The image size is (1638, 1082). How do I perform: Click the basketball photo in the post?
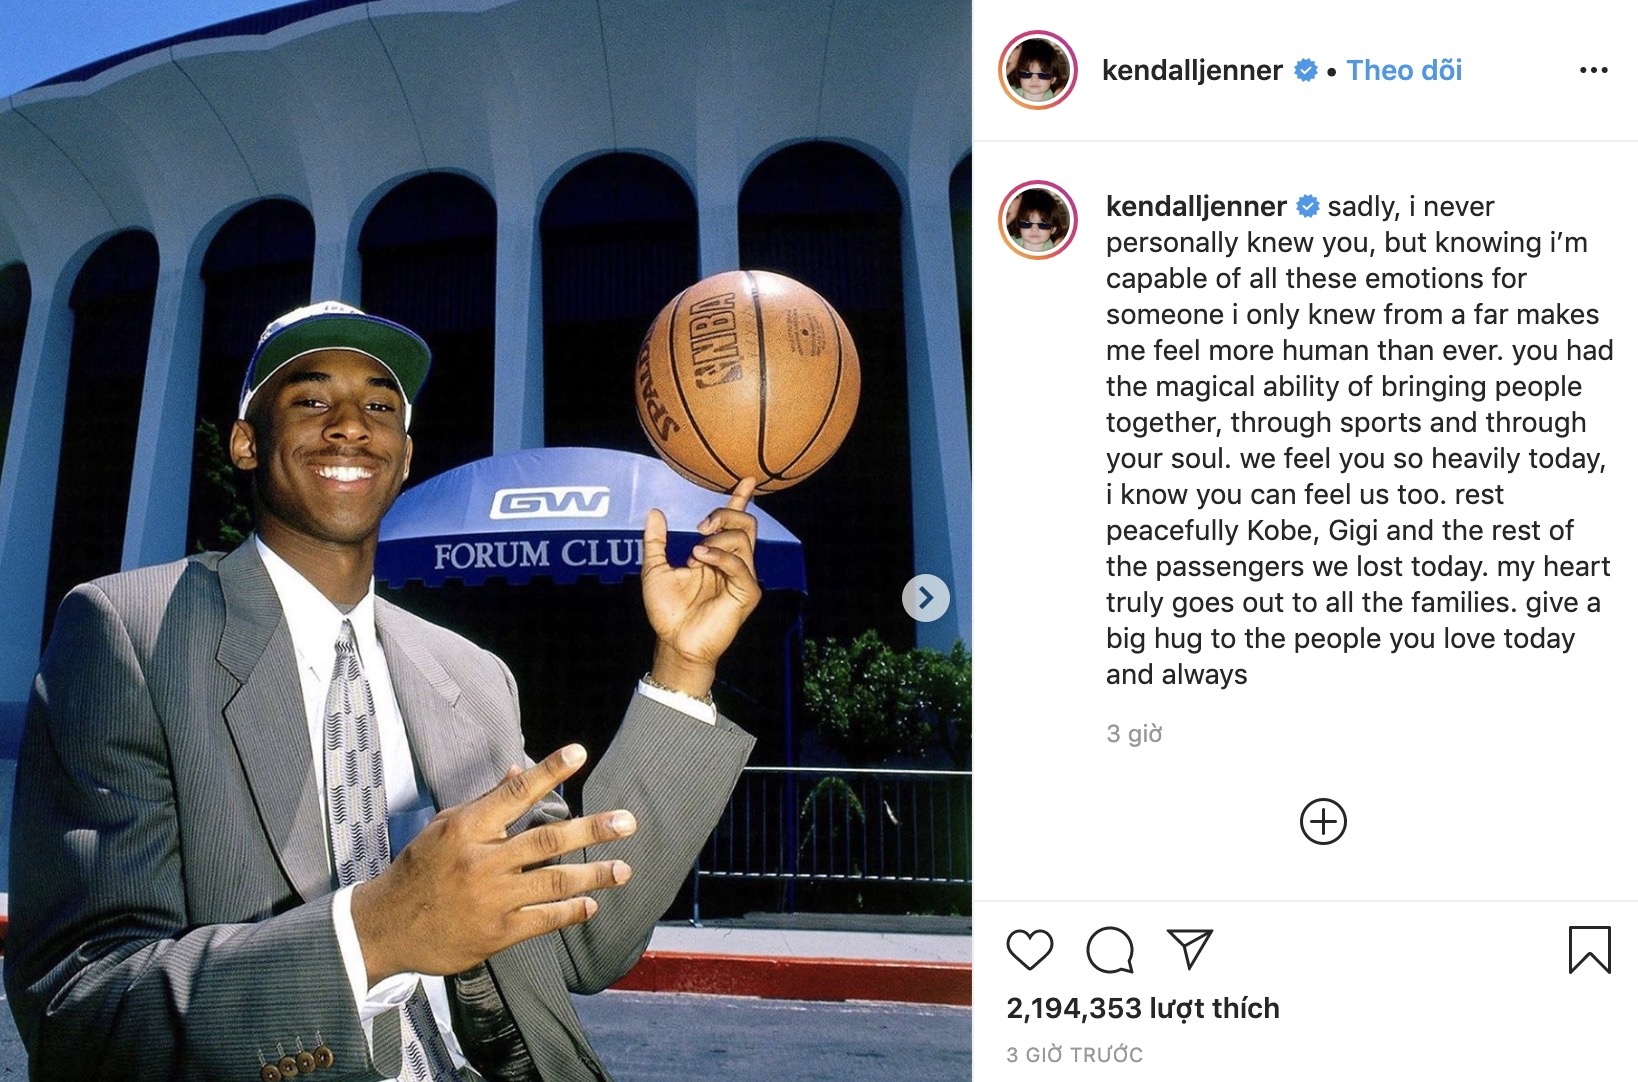[x=486, y=541]
